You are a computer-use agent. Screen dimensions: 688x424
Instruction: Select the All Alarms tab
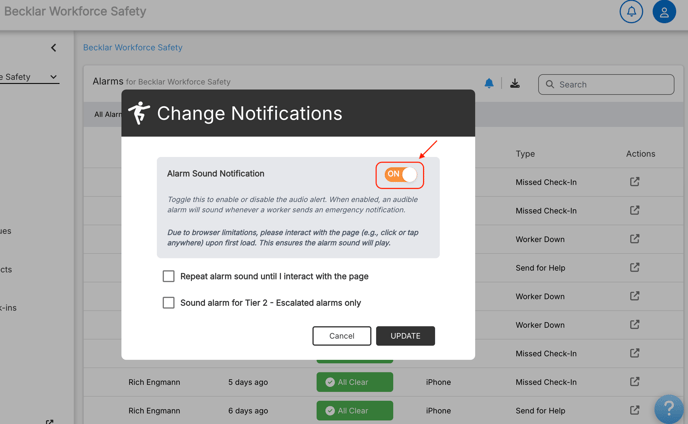point(108,115)
